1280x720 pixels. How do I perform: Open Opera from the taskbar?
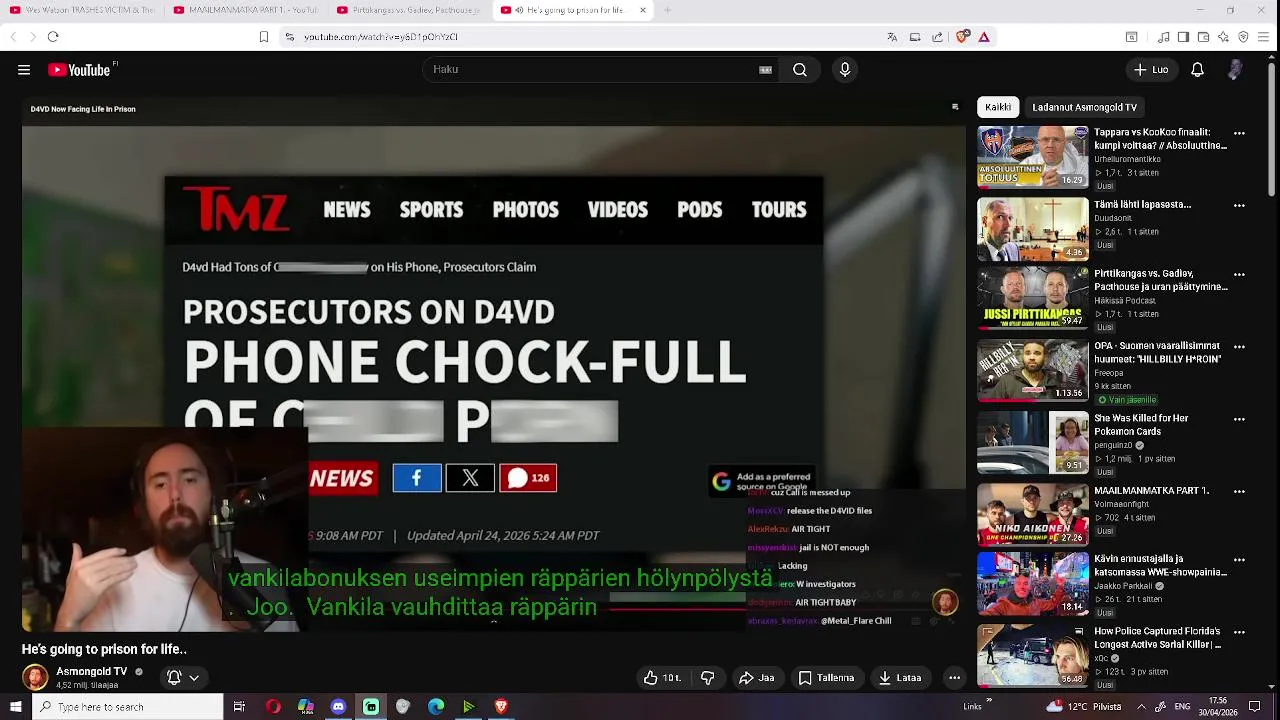[273, 707]
